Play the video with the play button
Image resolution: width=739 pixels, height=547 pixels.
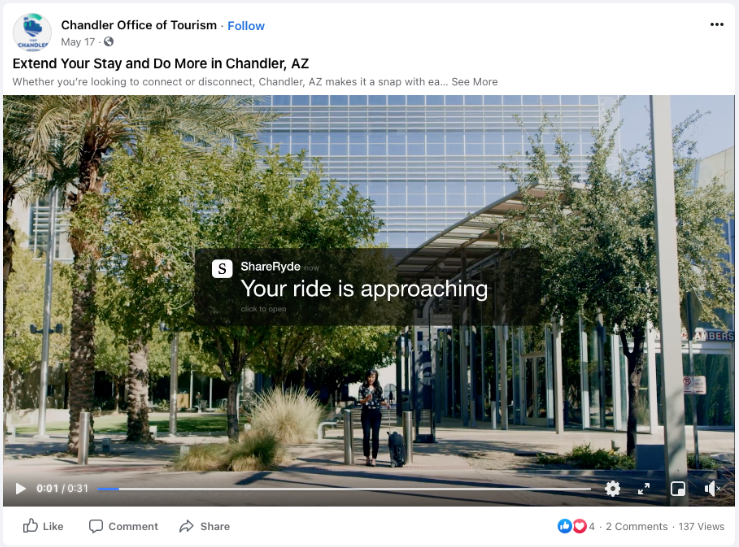pos(20,489)
